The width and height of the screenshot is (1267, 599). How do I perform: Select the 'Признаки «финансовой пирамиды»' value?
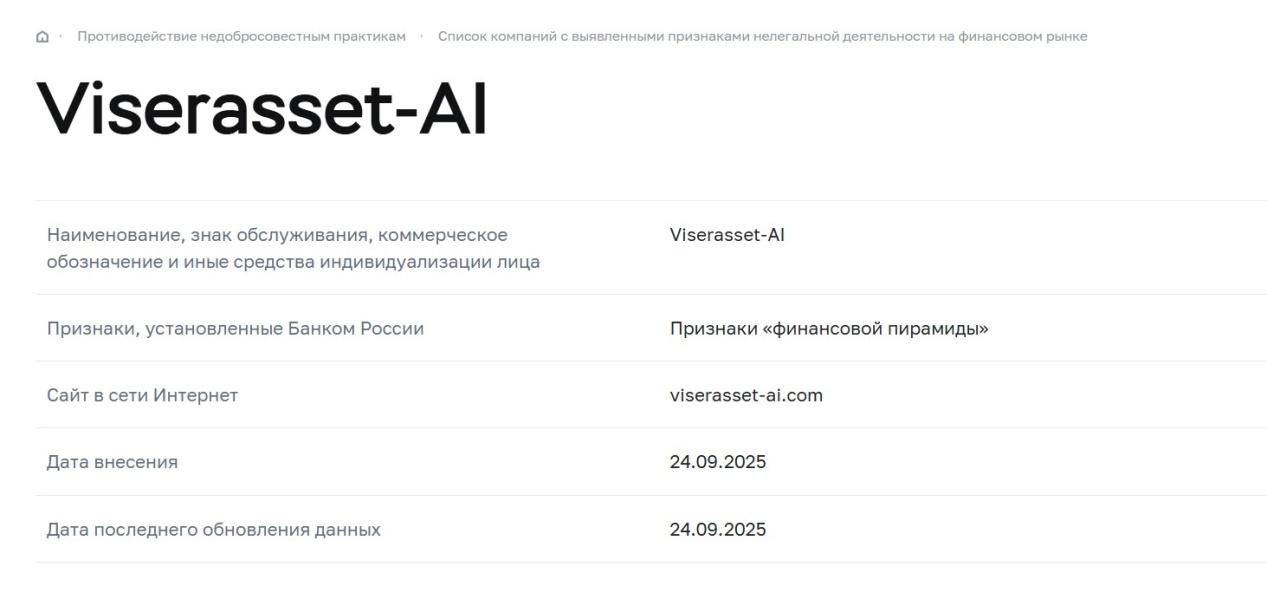(x=829, y=329)
